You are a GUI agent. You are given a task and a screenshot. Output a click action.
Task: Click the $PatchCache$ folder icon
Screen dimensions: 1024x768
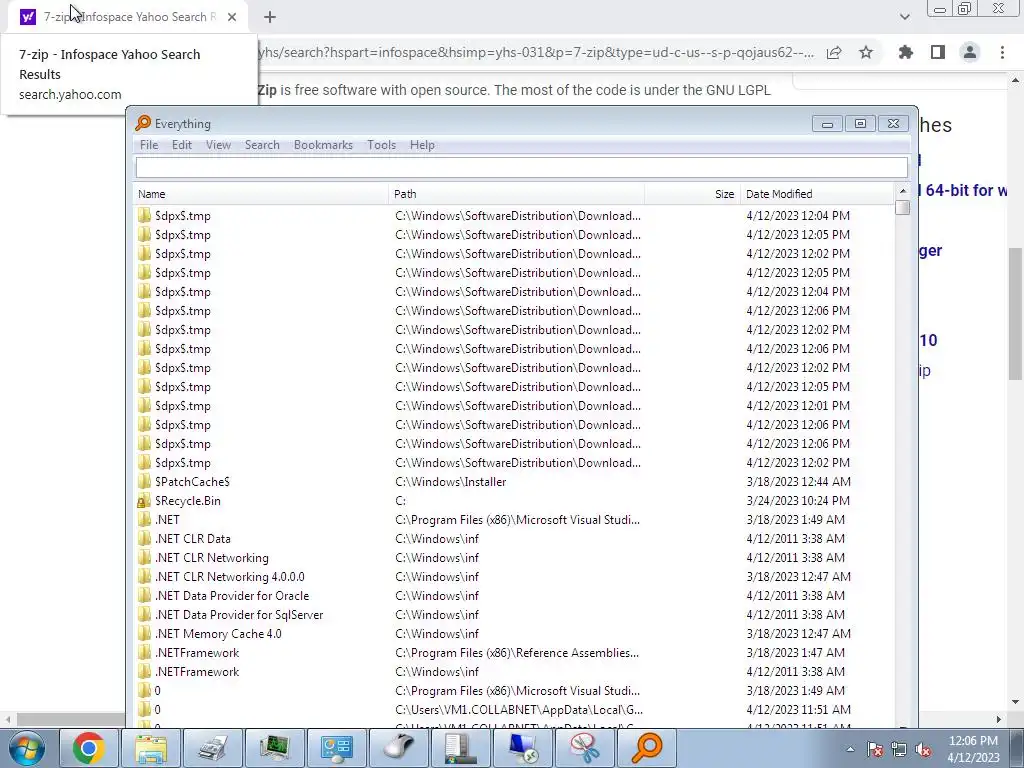144,481
